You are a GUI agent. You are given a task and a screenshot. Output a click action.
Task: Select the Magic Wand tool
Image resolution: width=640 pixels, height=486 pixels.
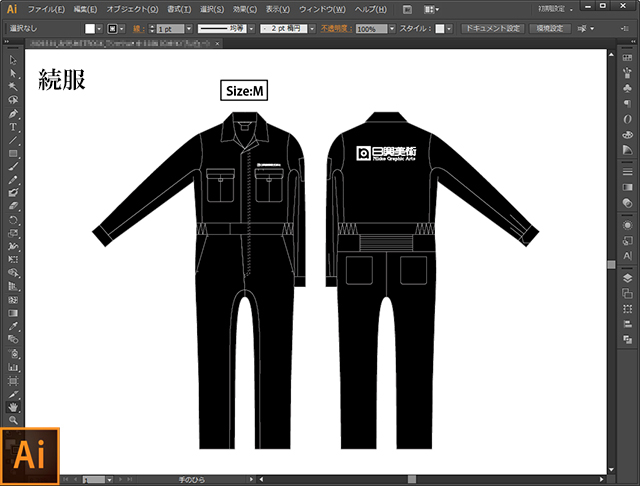[x=13, y=87]
